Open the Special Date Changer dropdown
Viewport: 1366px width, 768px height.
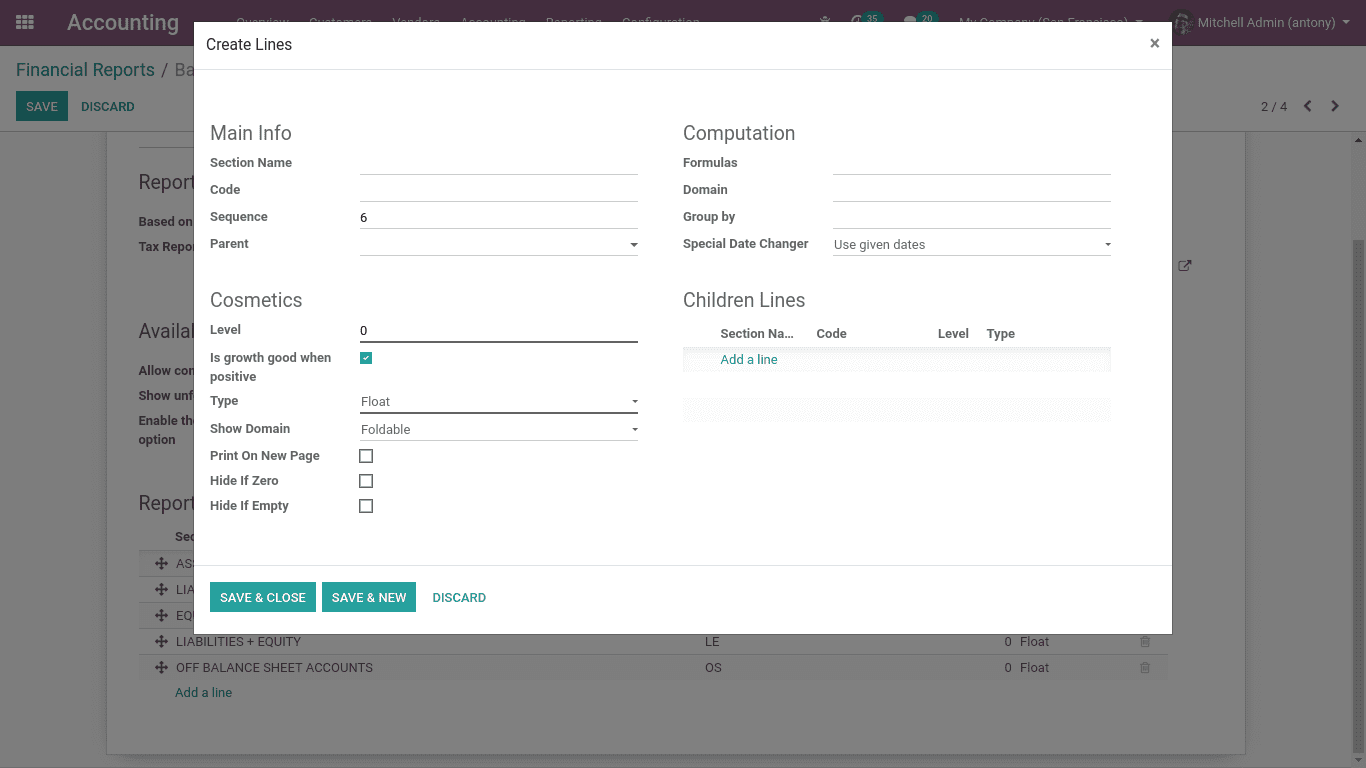click(972, 244)
